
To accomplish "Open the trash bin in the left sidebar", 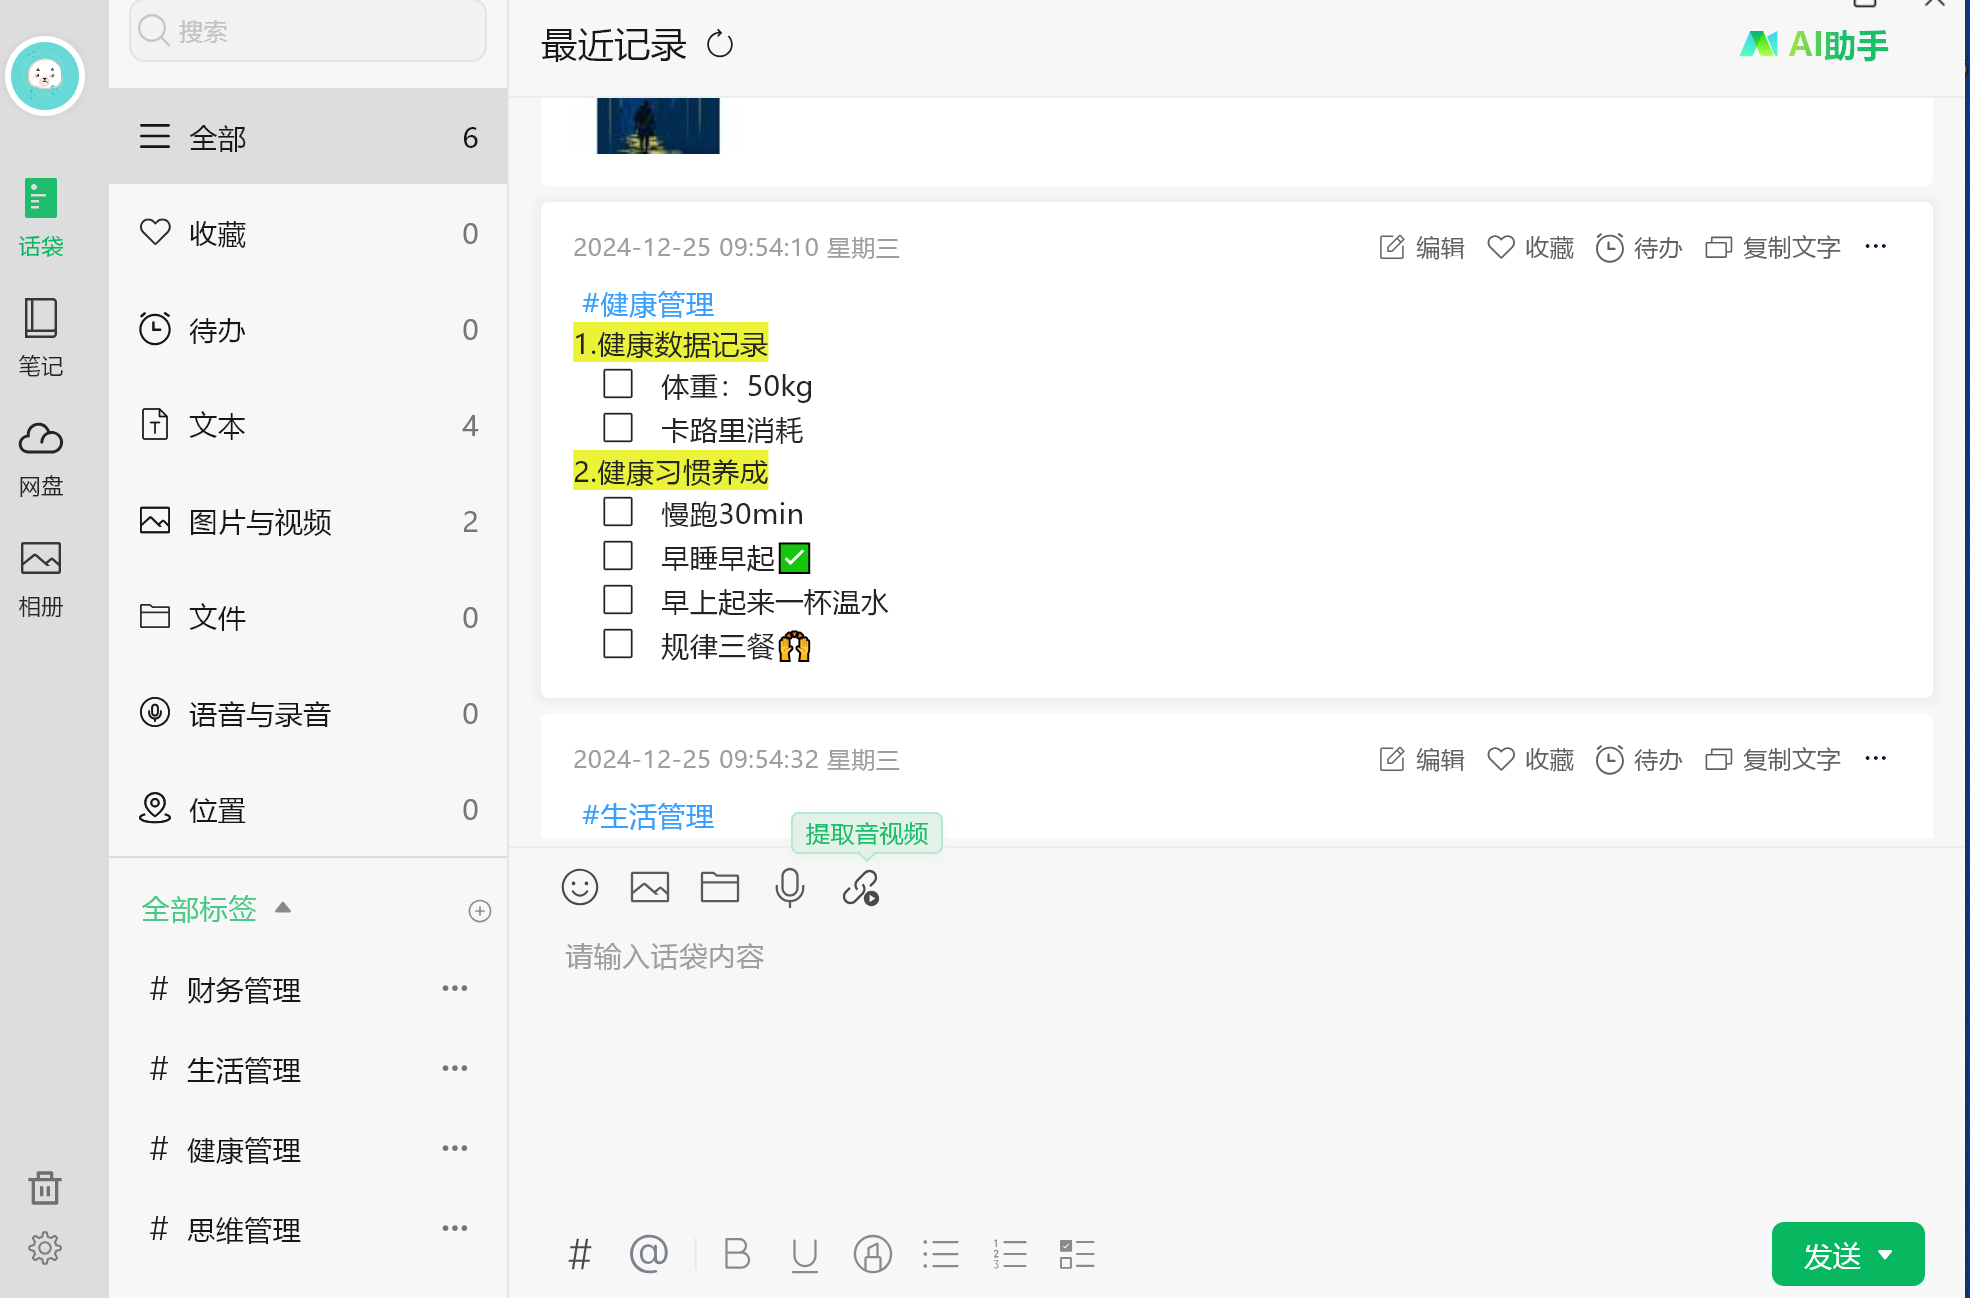I will click(x=45, y=1188).
